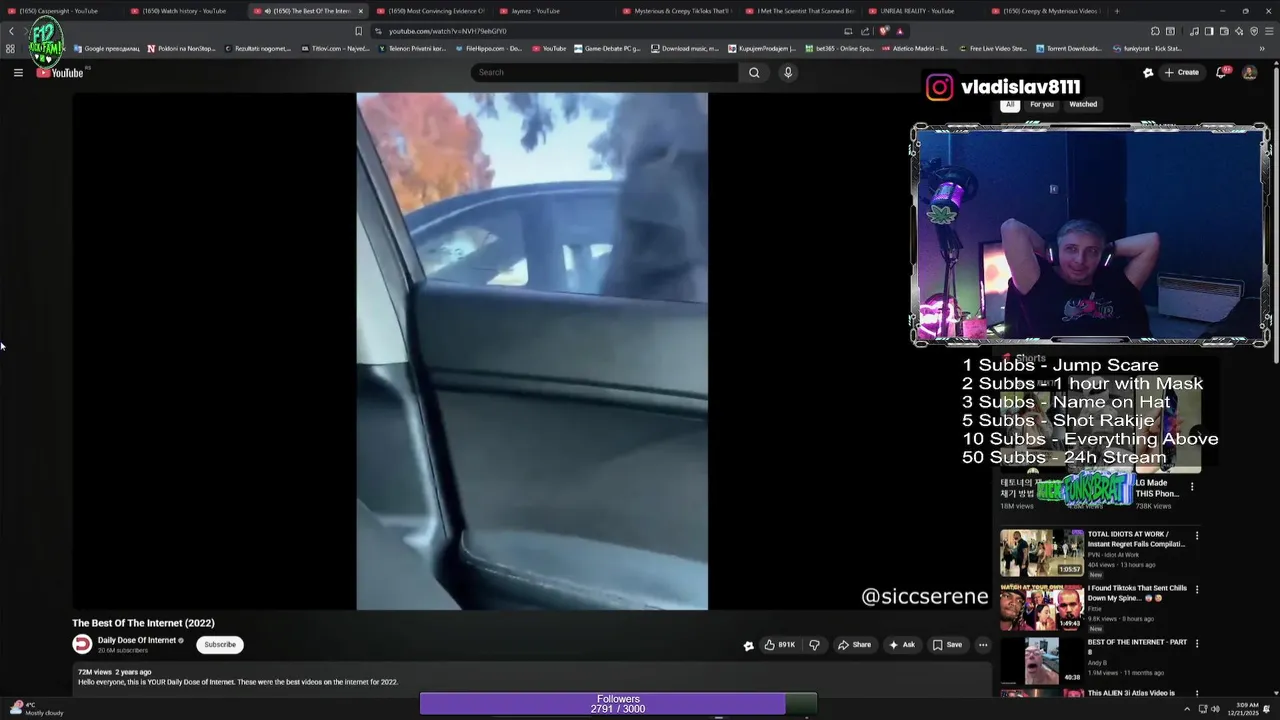Viewport: 1280px width, 720px height.
Task: Switch to Most Convincing Evidence tab
Action: coord(430,11)
